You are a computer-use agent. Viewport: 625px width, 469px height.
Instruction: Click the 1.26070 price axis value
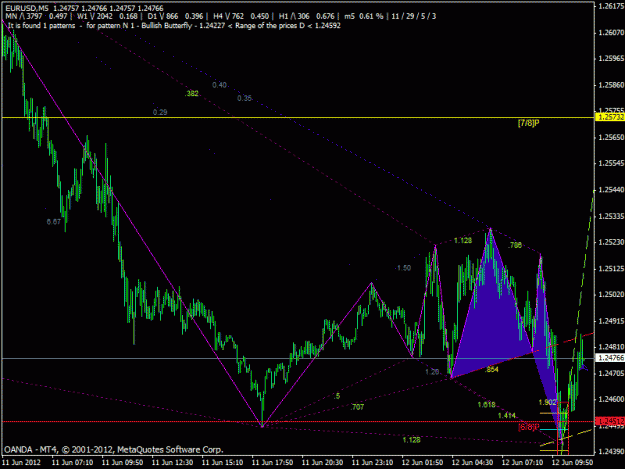click(611, 32)
